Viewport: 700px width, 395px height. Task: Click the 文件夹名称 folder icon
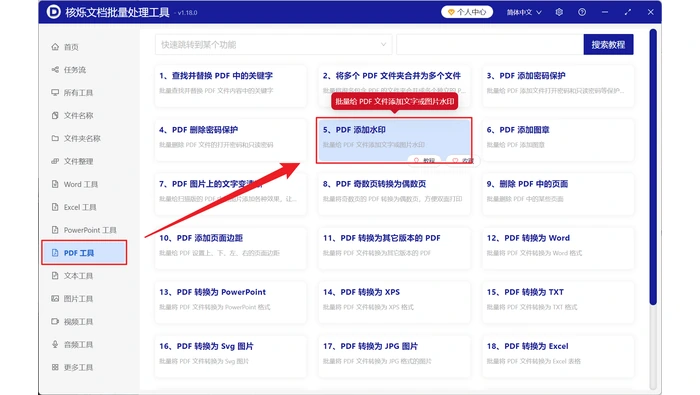(x=55, y=138)
